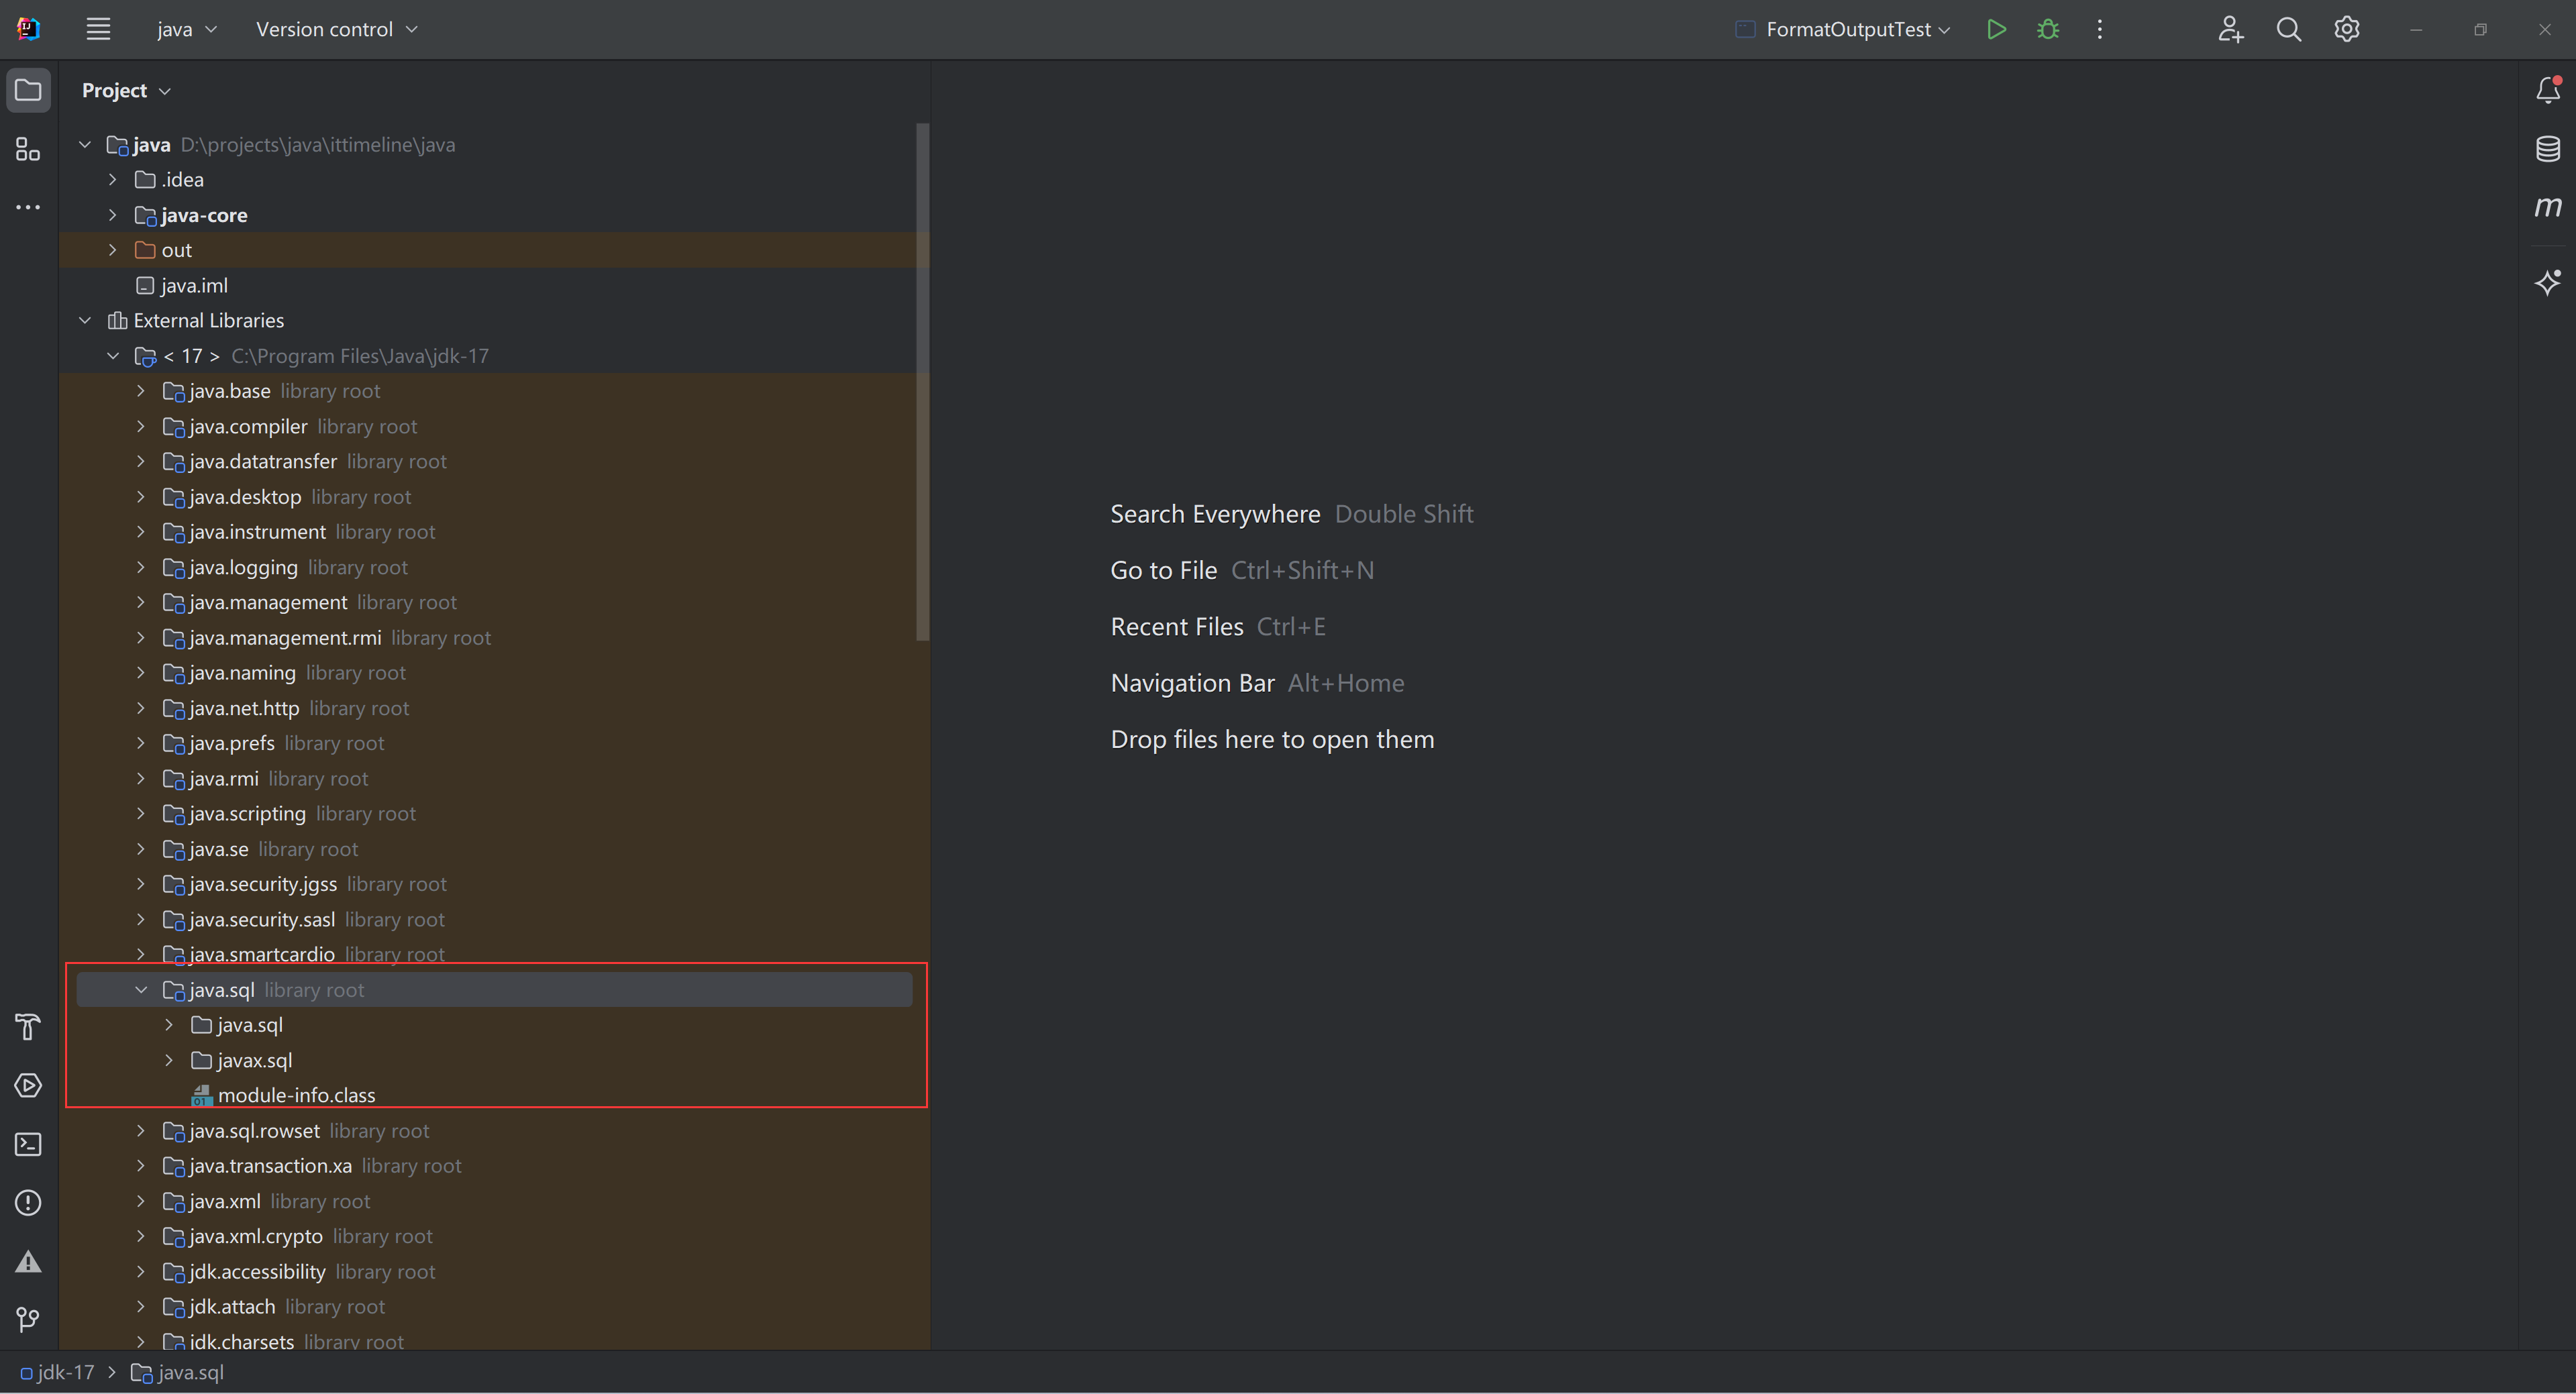Open IDE settings gear icon
This screenshot has width=2576, height=1394.
tap(2346, 29)
